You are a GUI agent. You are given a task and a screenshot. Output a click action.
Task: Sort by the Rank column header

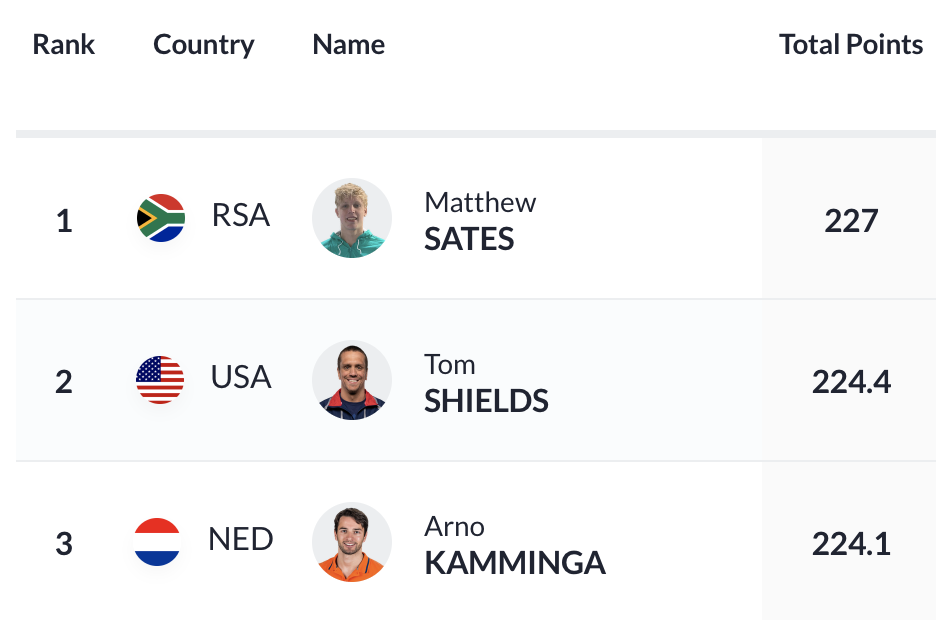tap(63, 44)
